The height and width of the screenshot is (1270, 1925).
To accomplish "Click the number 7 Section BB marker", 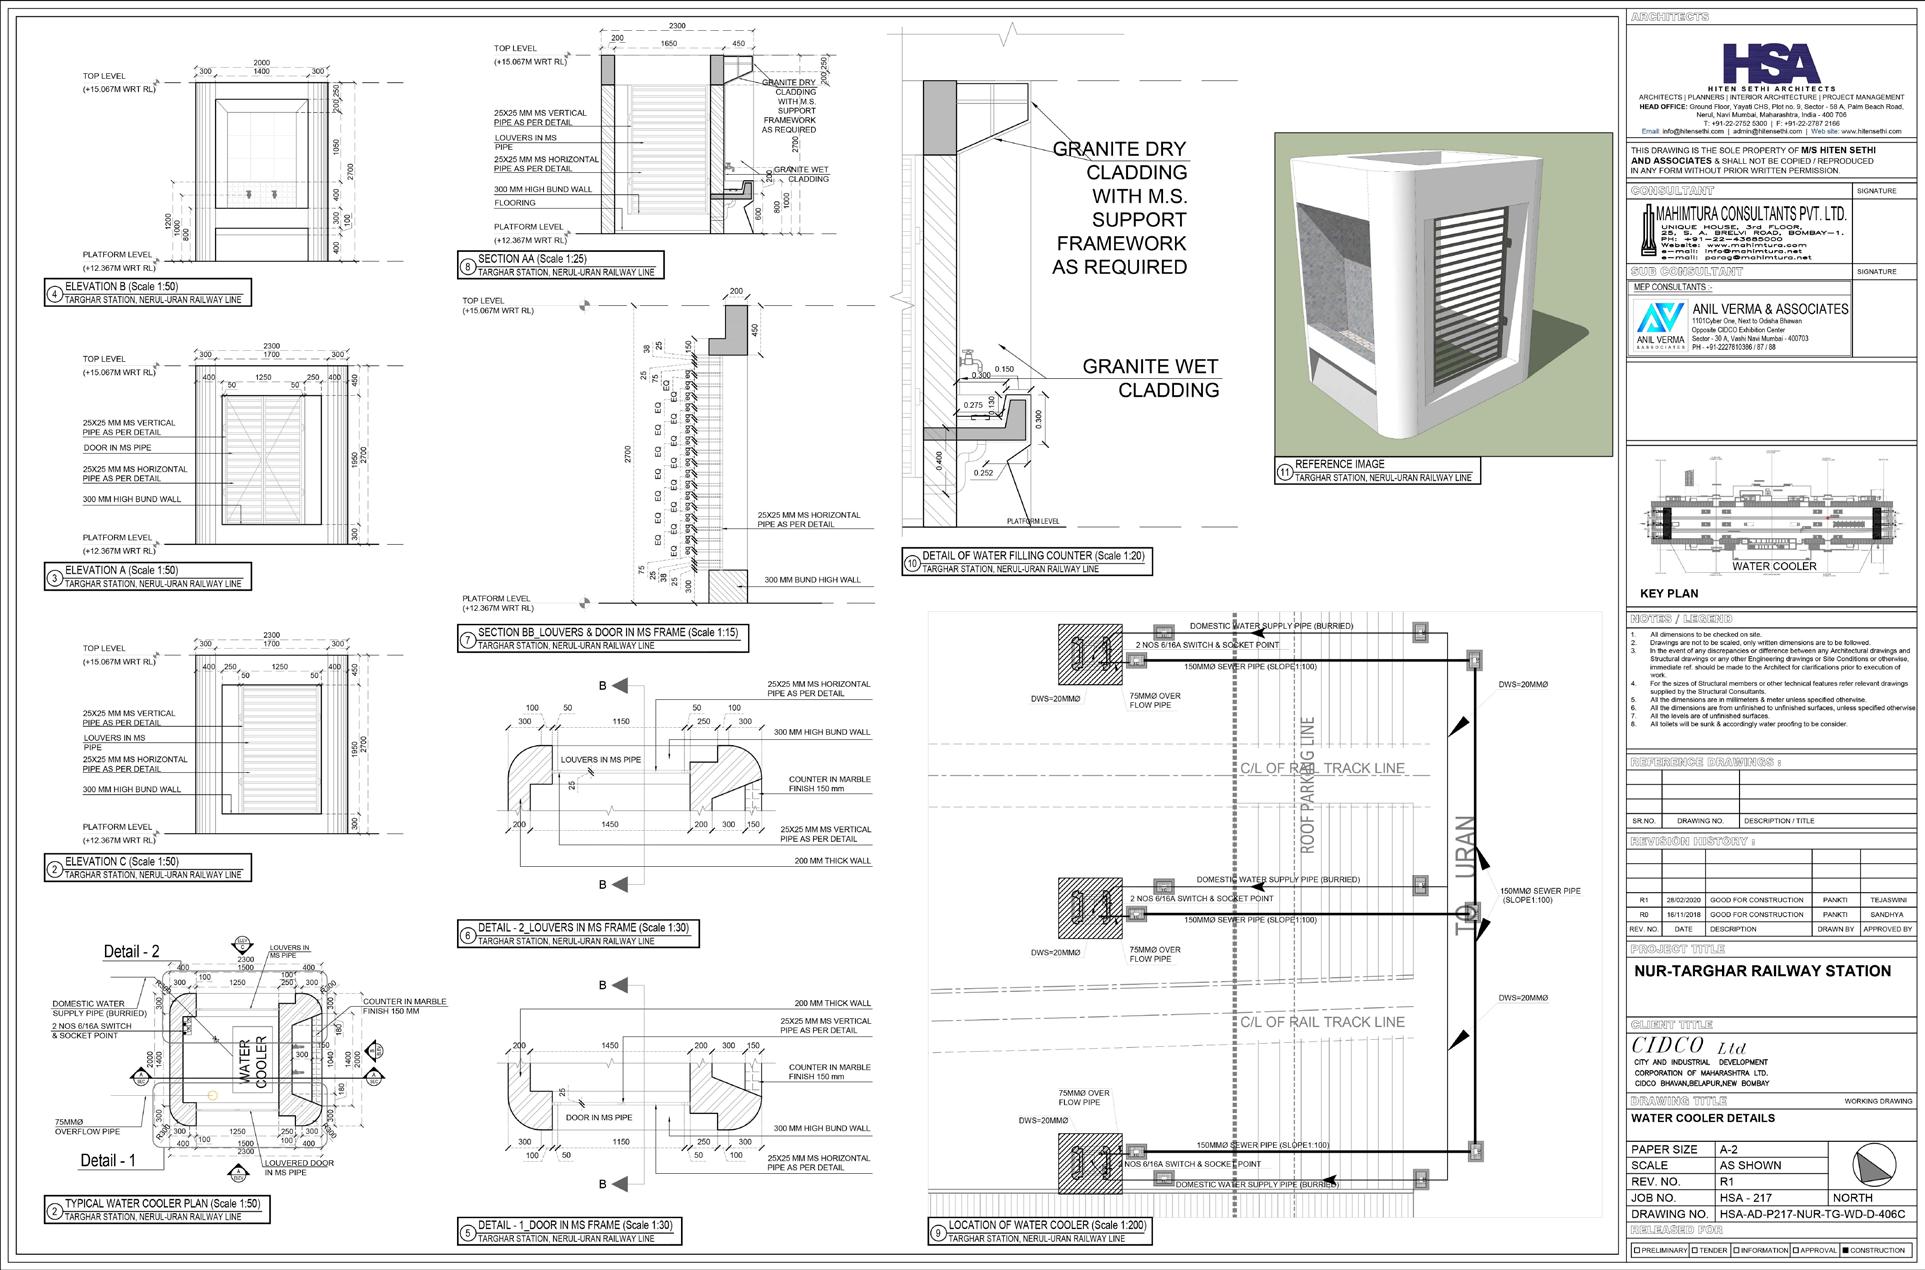I will click(x=468, y=639).
